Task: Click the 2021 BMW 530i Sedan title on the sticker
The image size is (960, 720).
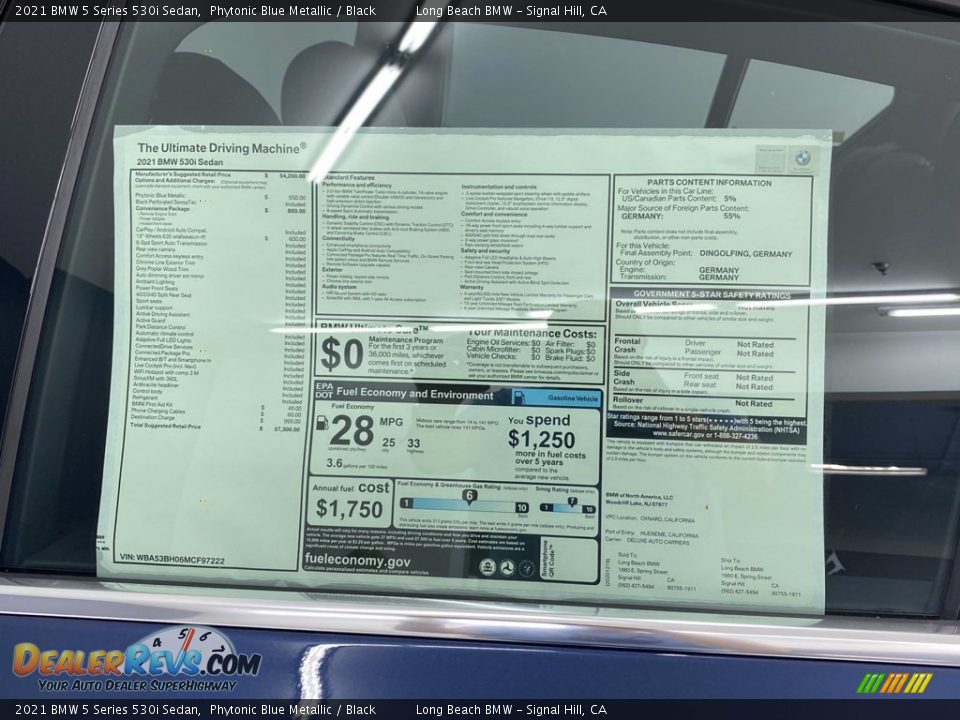Action: (x=179, y=162)
